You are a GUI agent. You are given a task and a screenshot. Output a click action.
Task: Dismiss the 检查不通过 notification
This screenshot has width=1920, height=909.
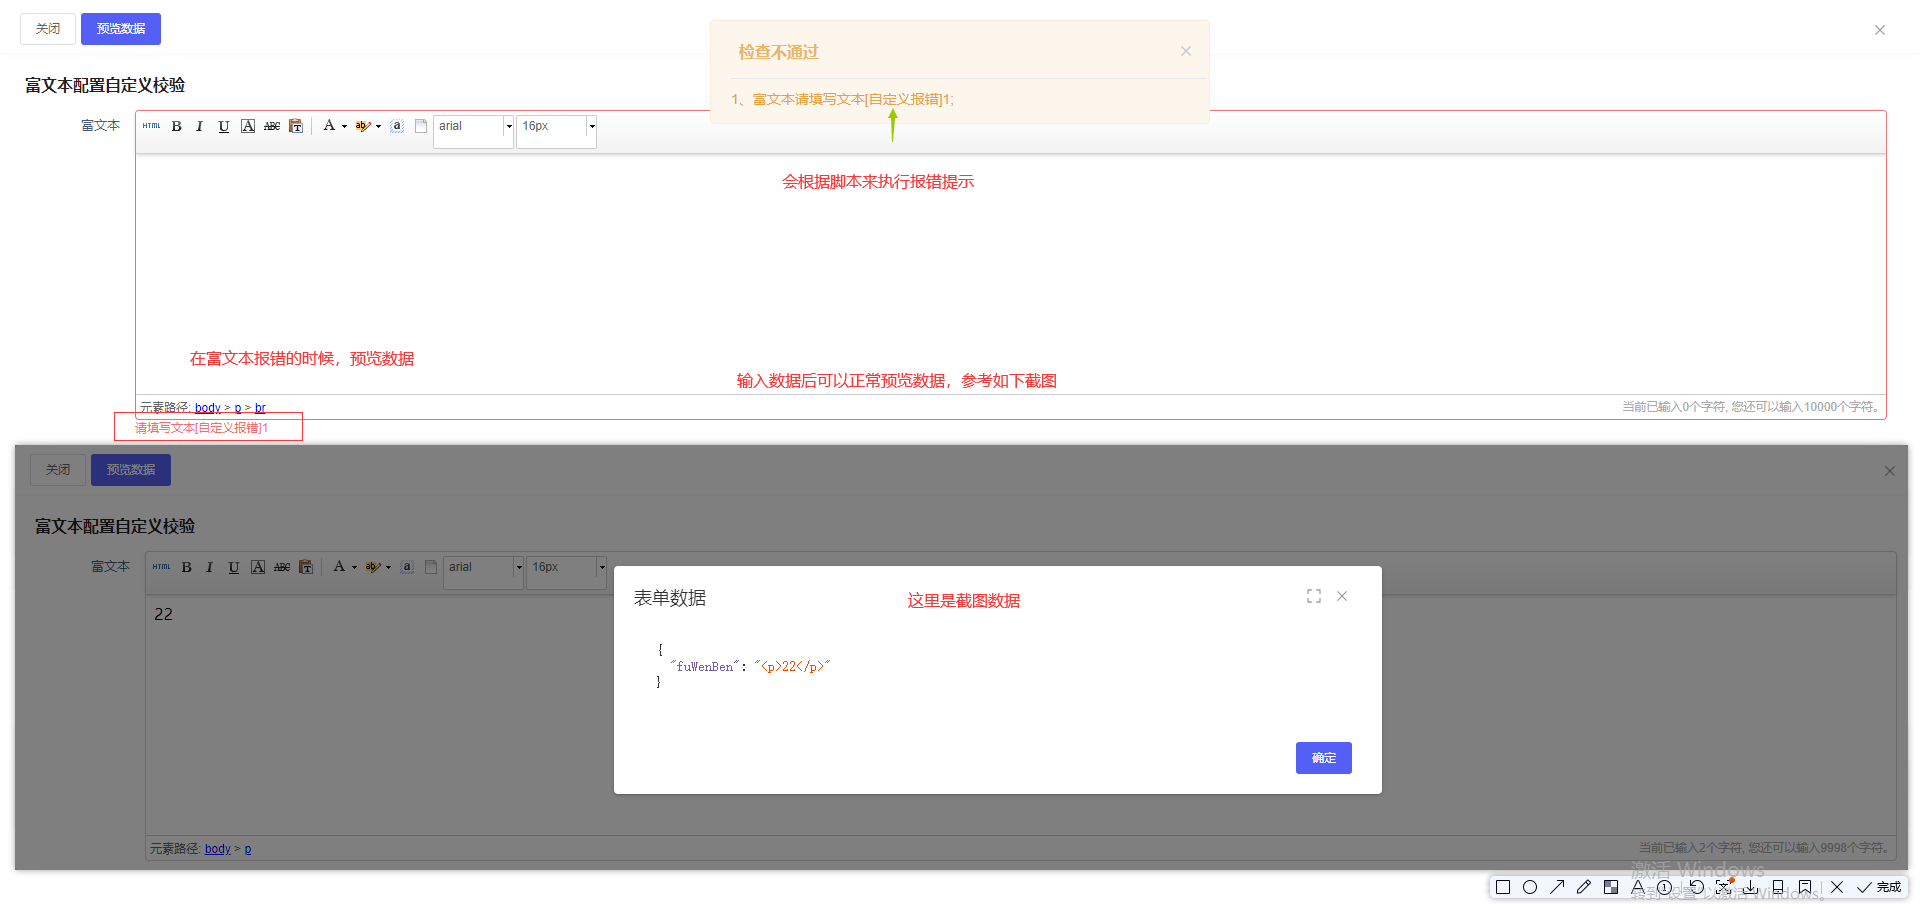pyautogui.click(x=1186, y=51)
